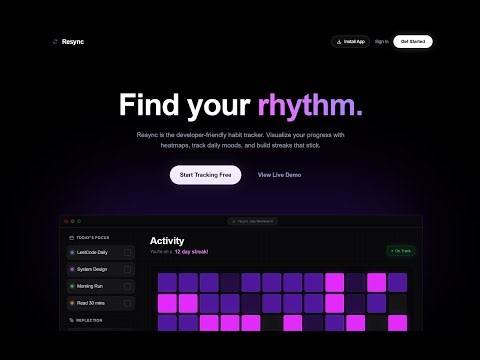Click the LeetCode Daily habit name

click(92, 252)
